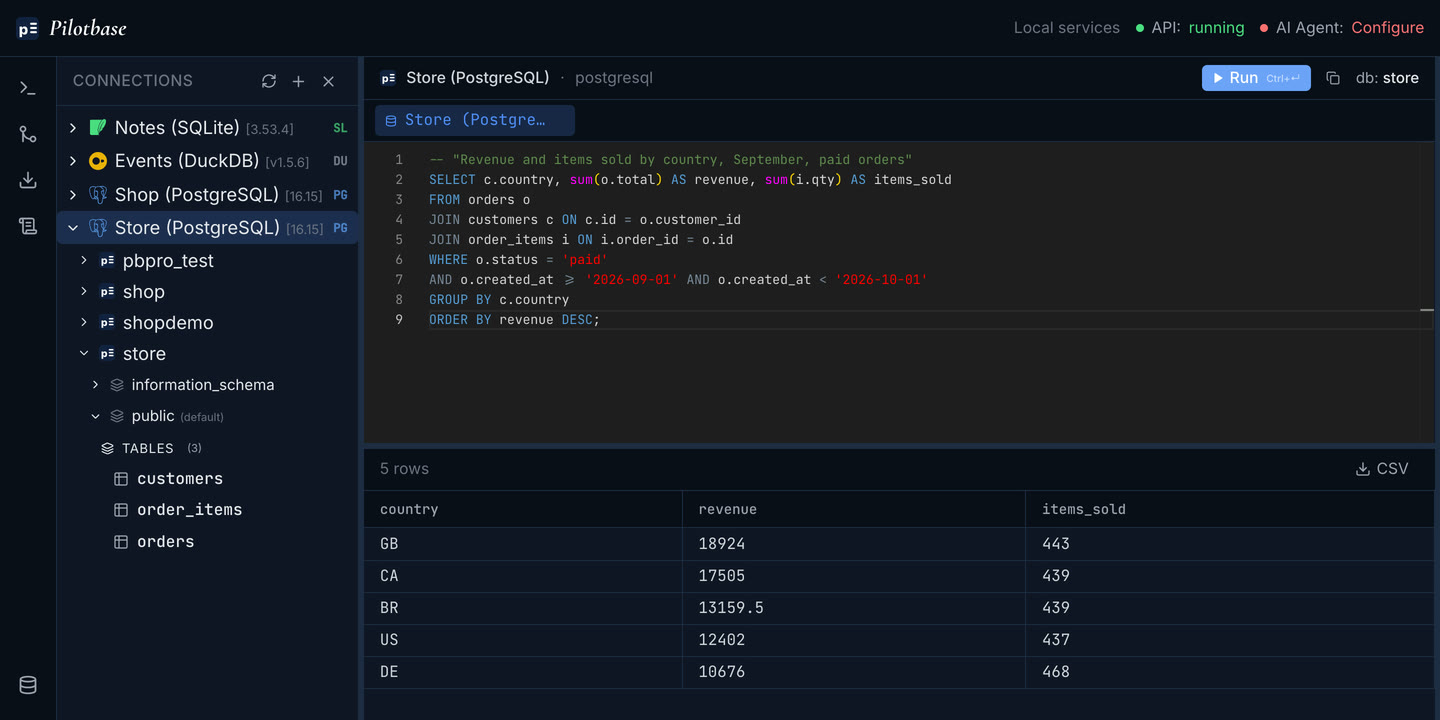Expand the shopdemo database
Image resolution: width=1440 pixels, height=720 pixels.
tap(84, 323)
